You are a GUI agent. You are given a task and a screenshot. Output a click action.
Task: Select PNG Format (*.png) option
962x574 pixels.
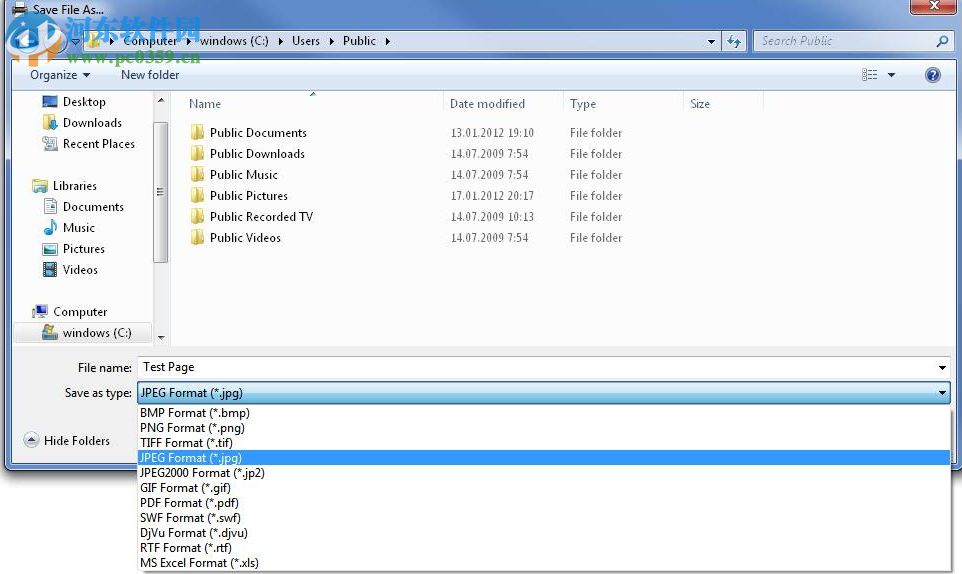coord(544,428)
